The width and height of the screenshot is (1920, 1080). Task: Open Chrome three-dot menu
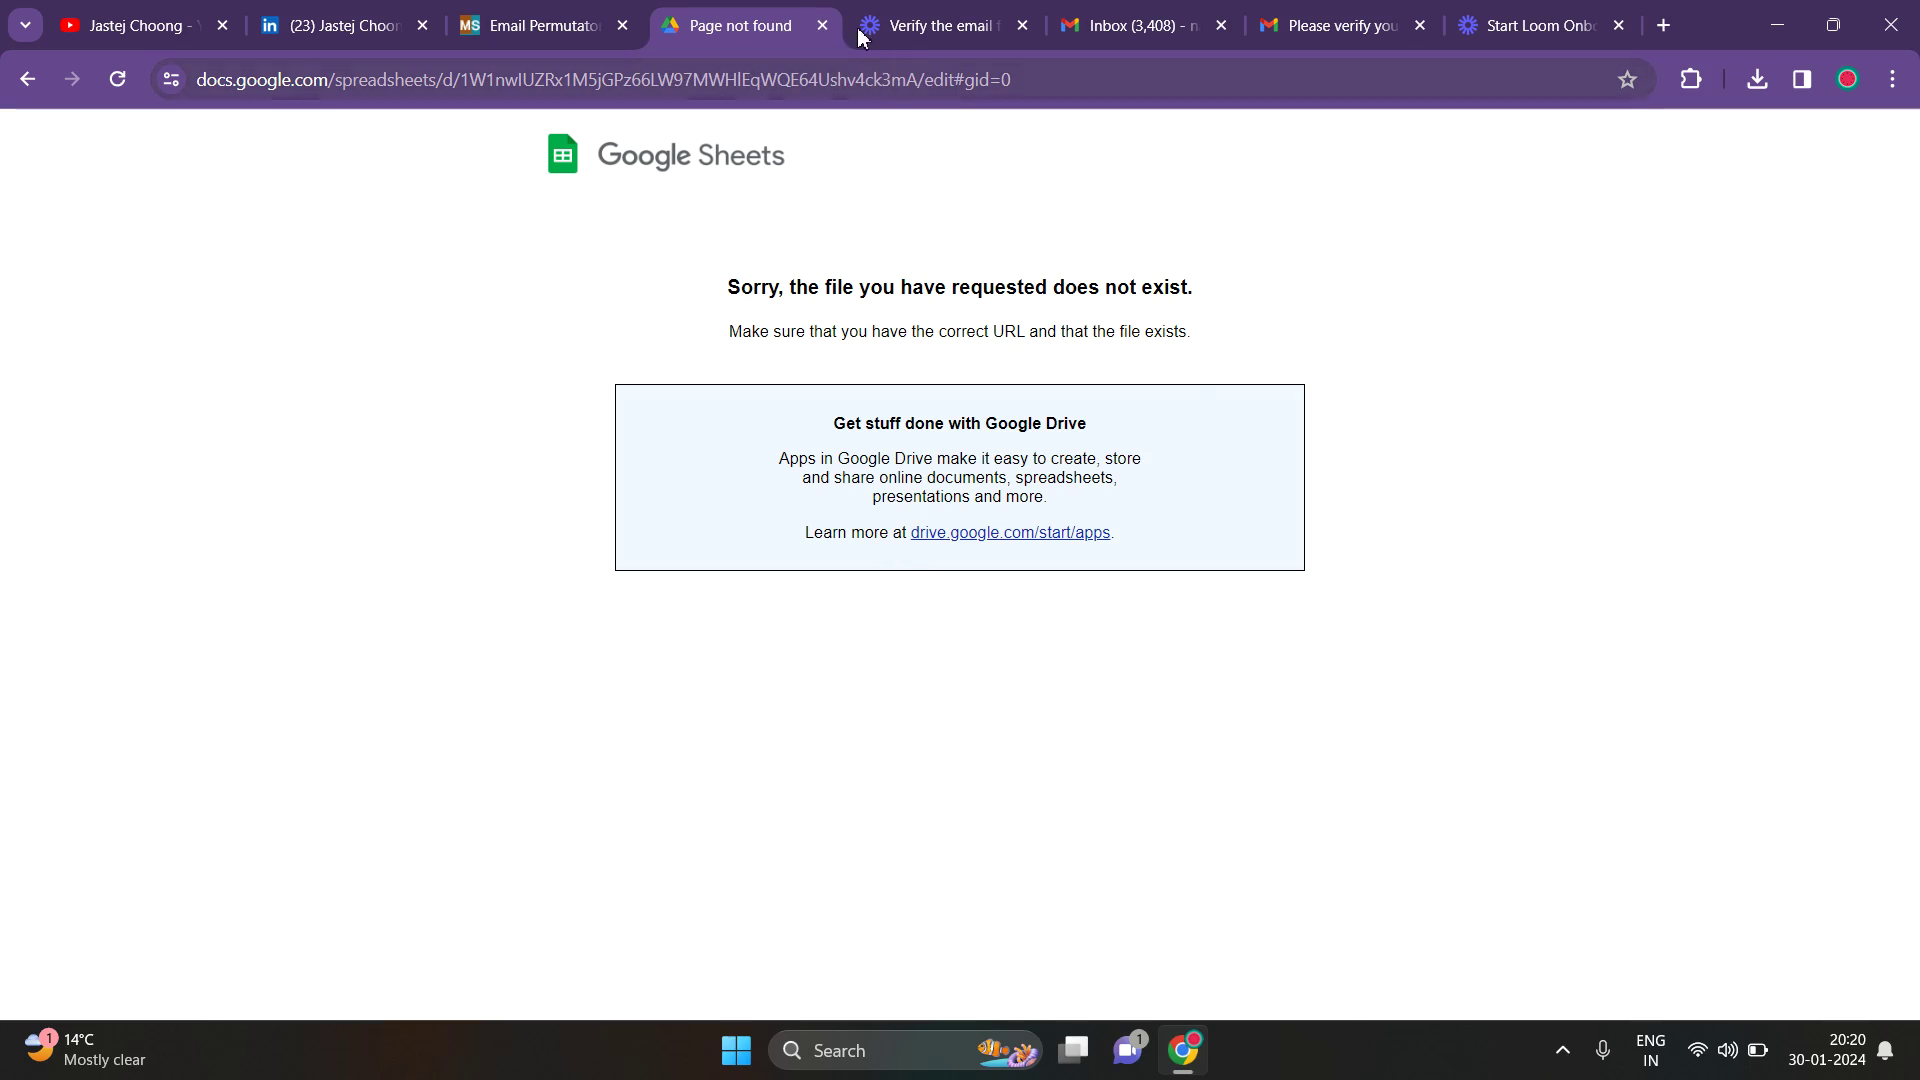(x=1893, y=79)
